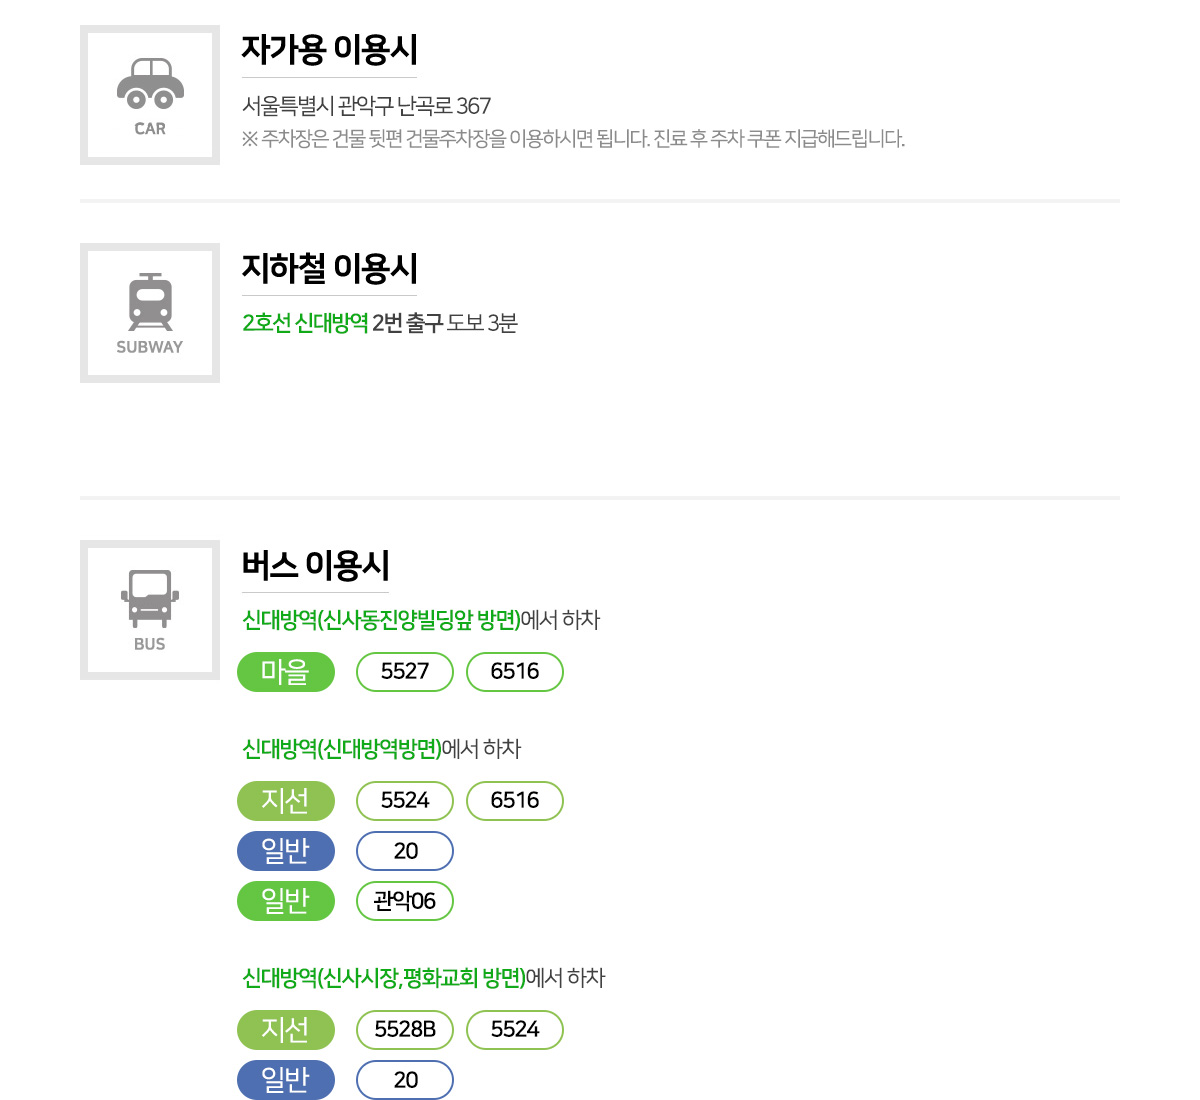Click 신대방역(신사시장,평화교회 방면) stop link

pyautogui.click(x=384, y=978)
